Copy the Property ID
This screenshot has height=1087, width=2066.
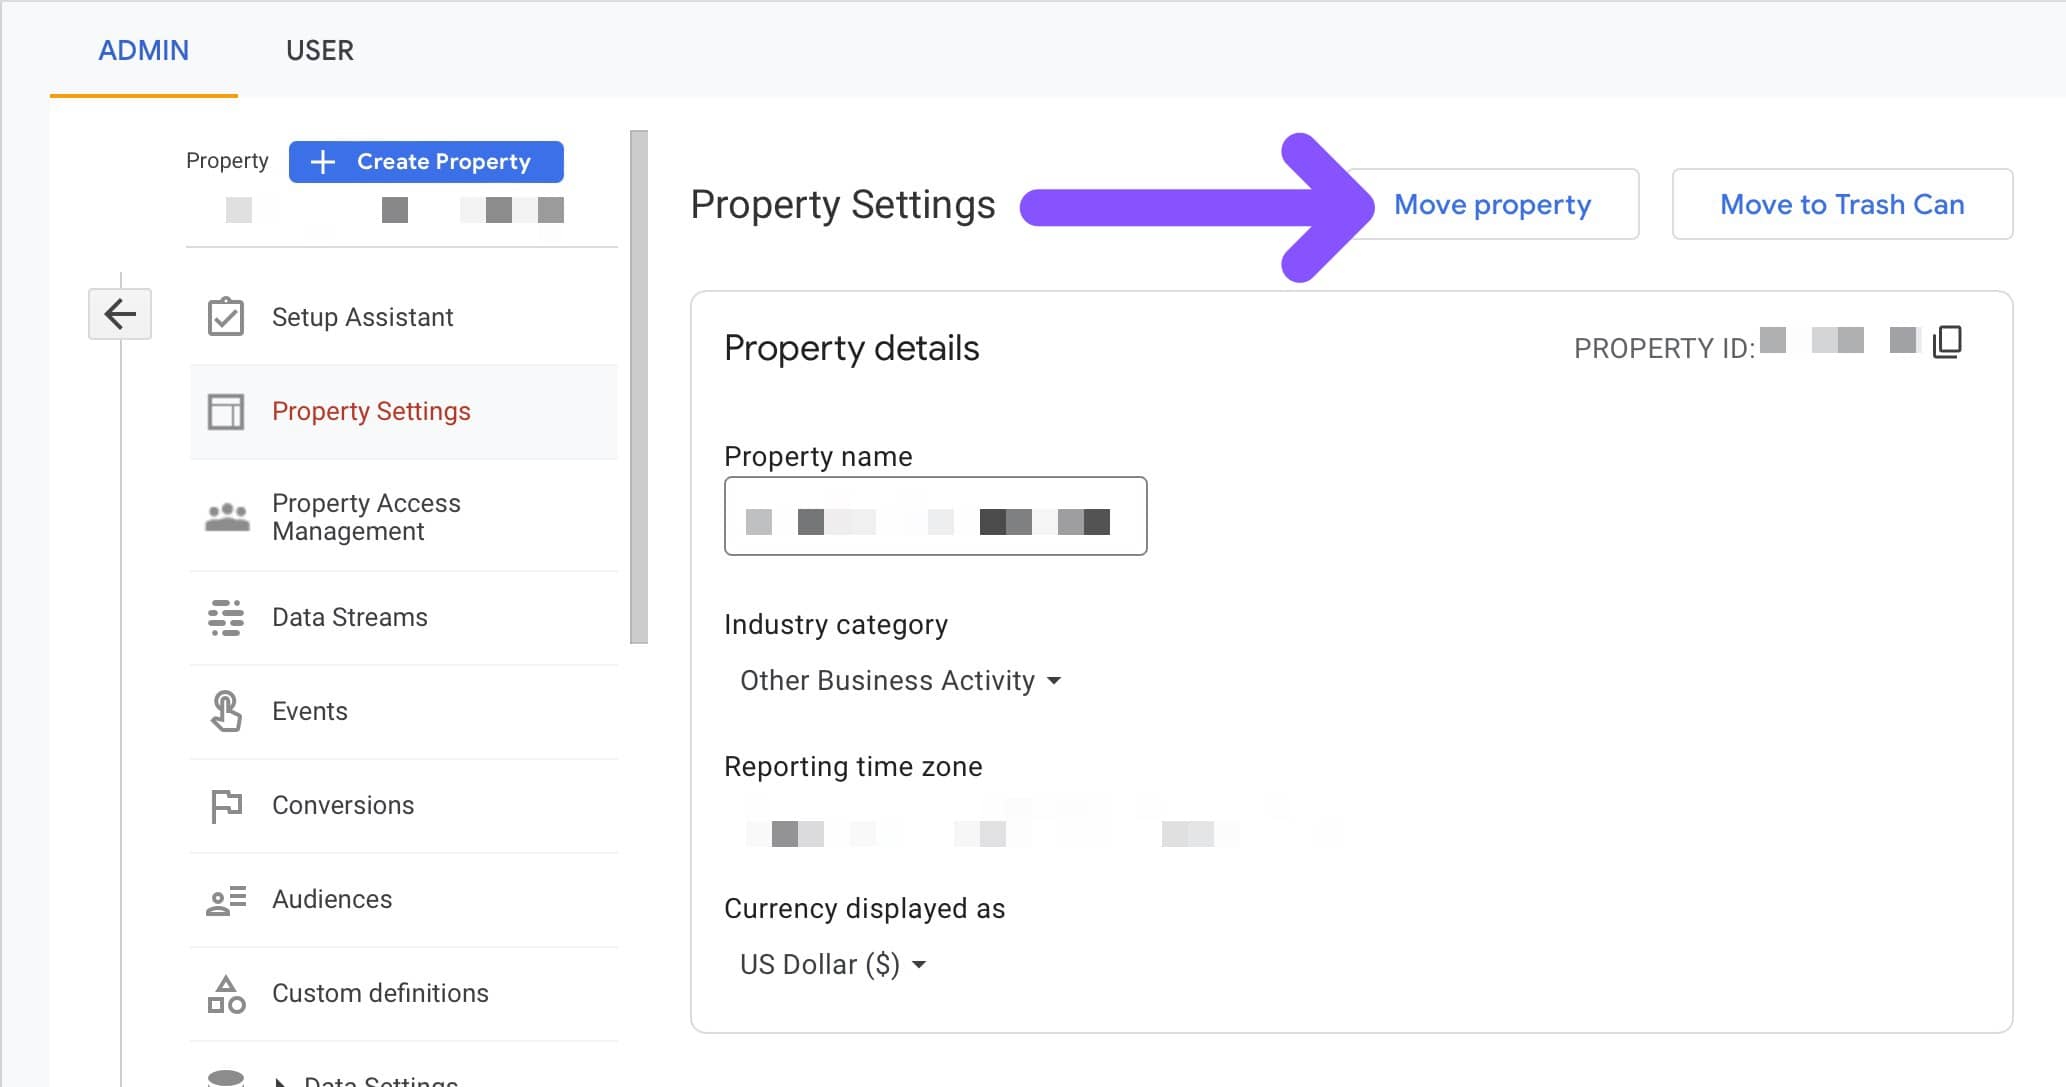pos(1947,341)
